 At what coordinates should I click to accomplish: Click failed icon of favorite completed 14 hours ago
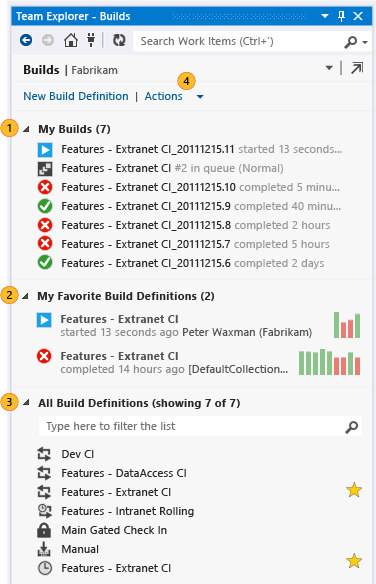pos(44,356)
